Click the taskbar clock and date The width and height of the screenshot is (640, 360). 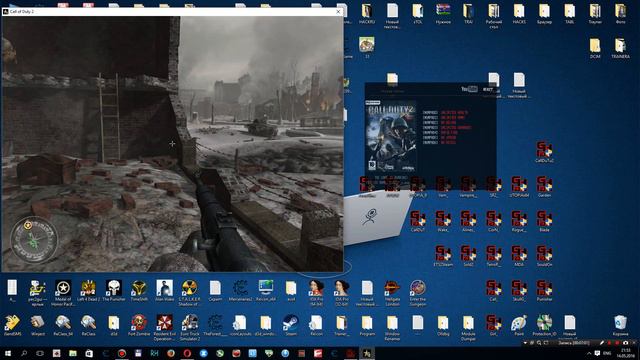625,353
